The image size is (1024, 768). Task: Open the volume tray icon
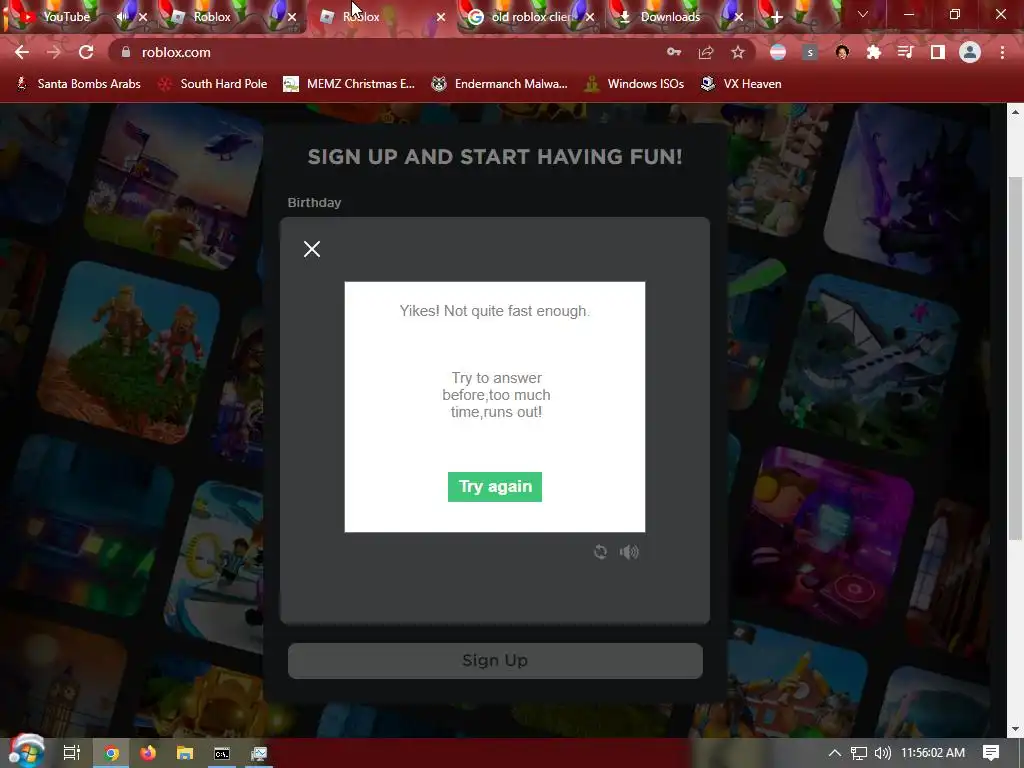point(883,753)
